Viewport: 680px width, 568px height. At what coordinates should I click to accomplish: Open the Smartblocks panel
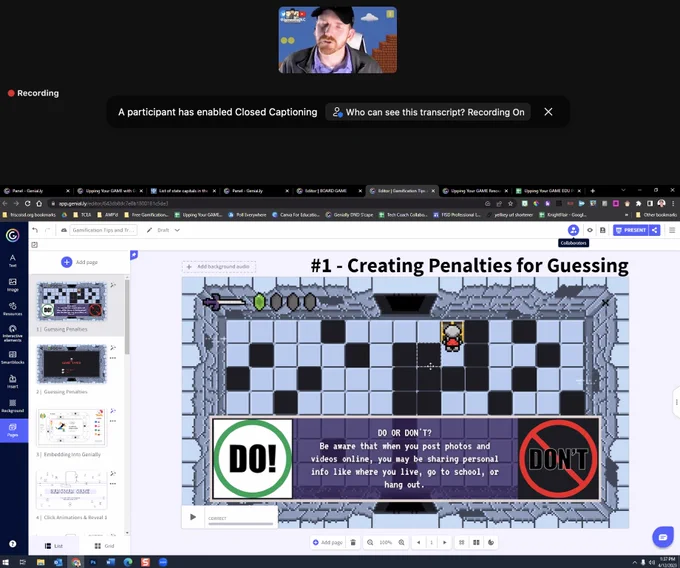13,357
